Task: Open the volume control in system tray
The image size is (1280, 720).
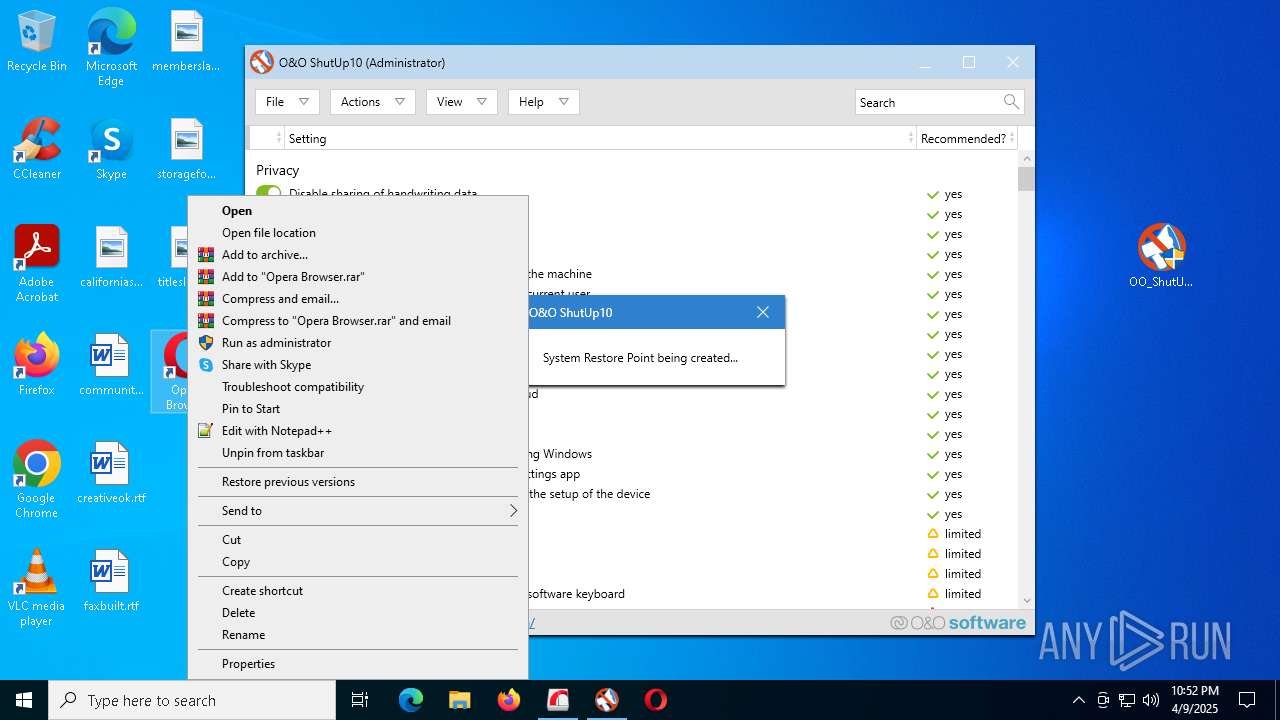Action: click(1151, 700)
